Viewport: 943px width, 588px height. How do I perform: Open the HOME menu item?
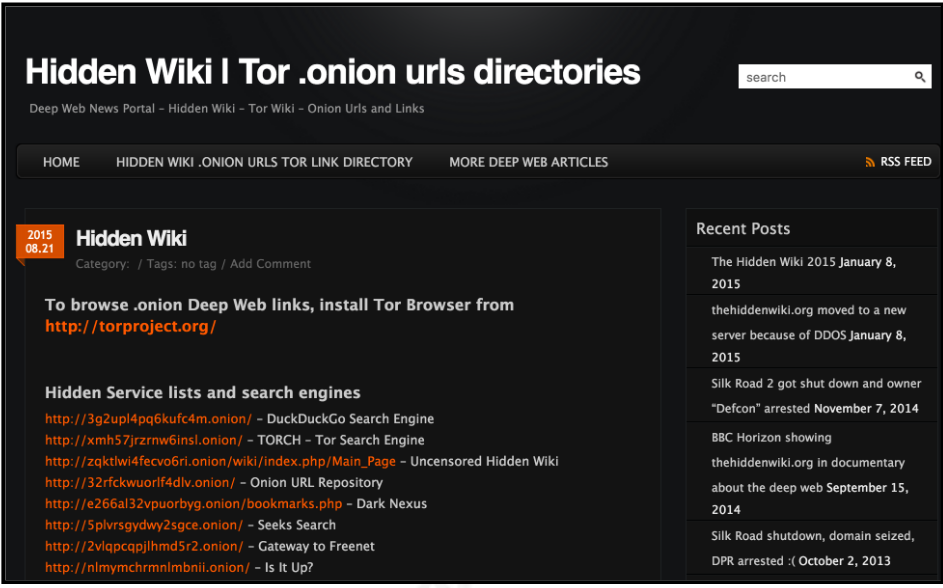point(61,162)
